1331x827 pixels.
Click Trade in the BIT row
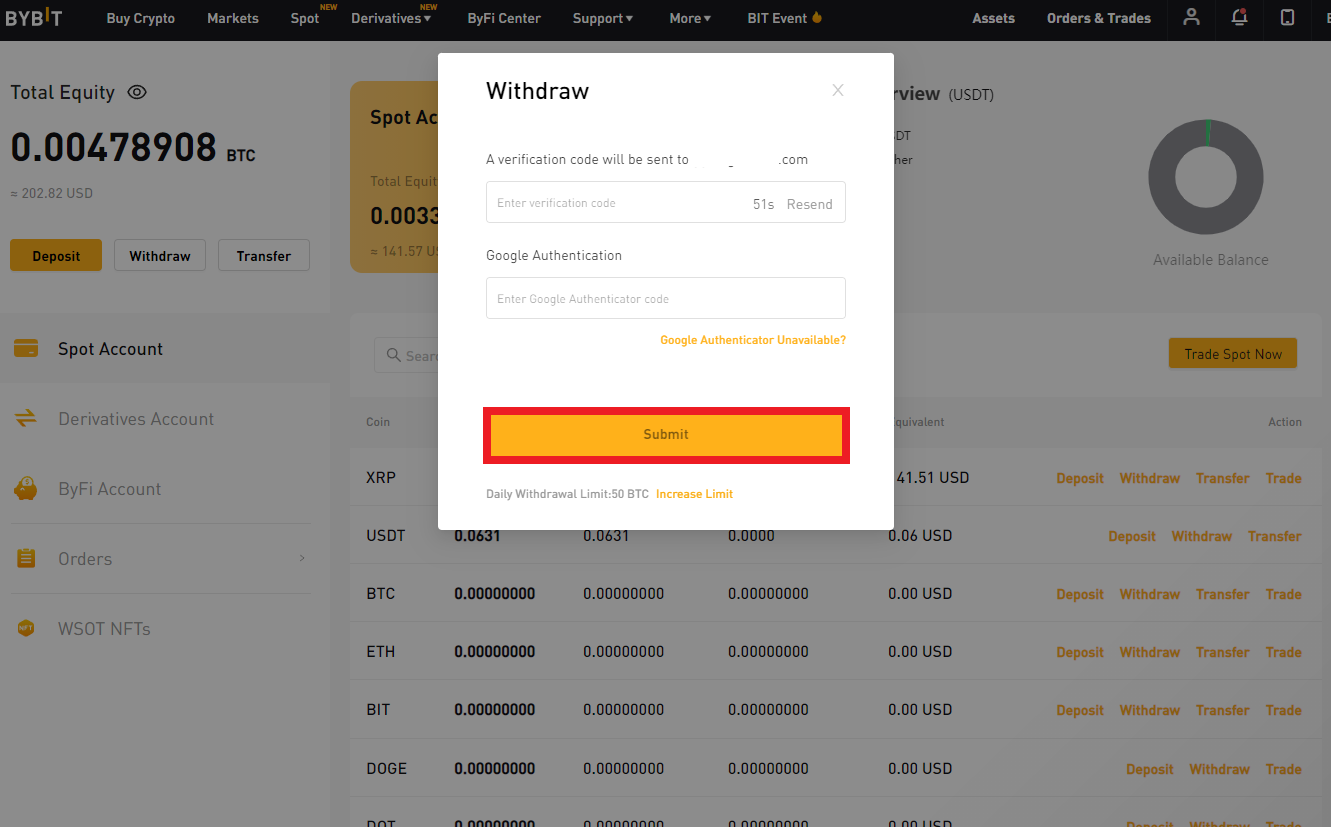coord(1283,710)
